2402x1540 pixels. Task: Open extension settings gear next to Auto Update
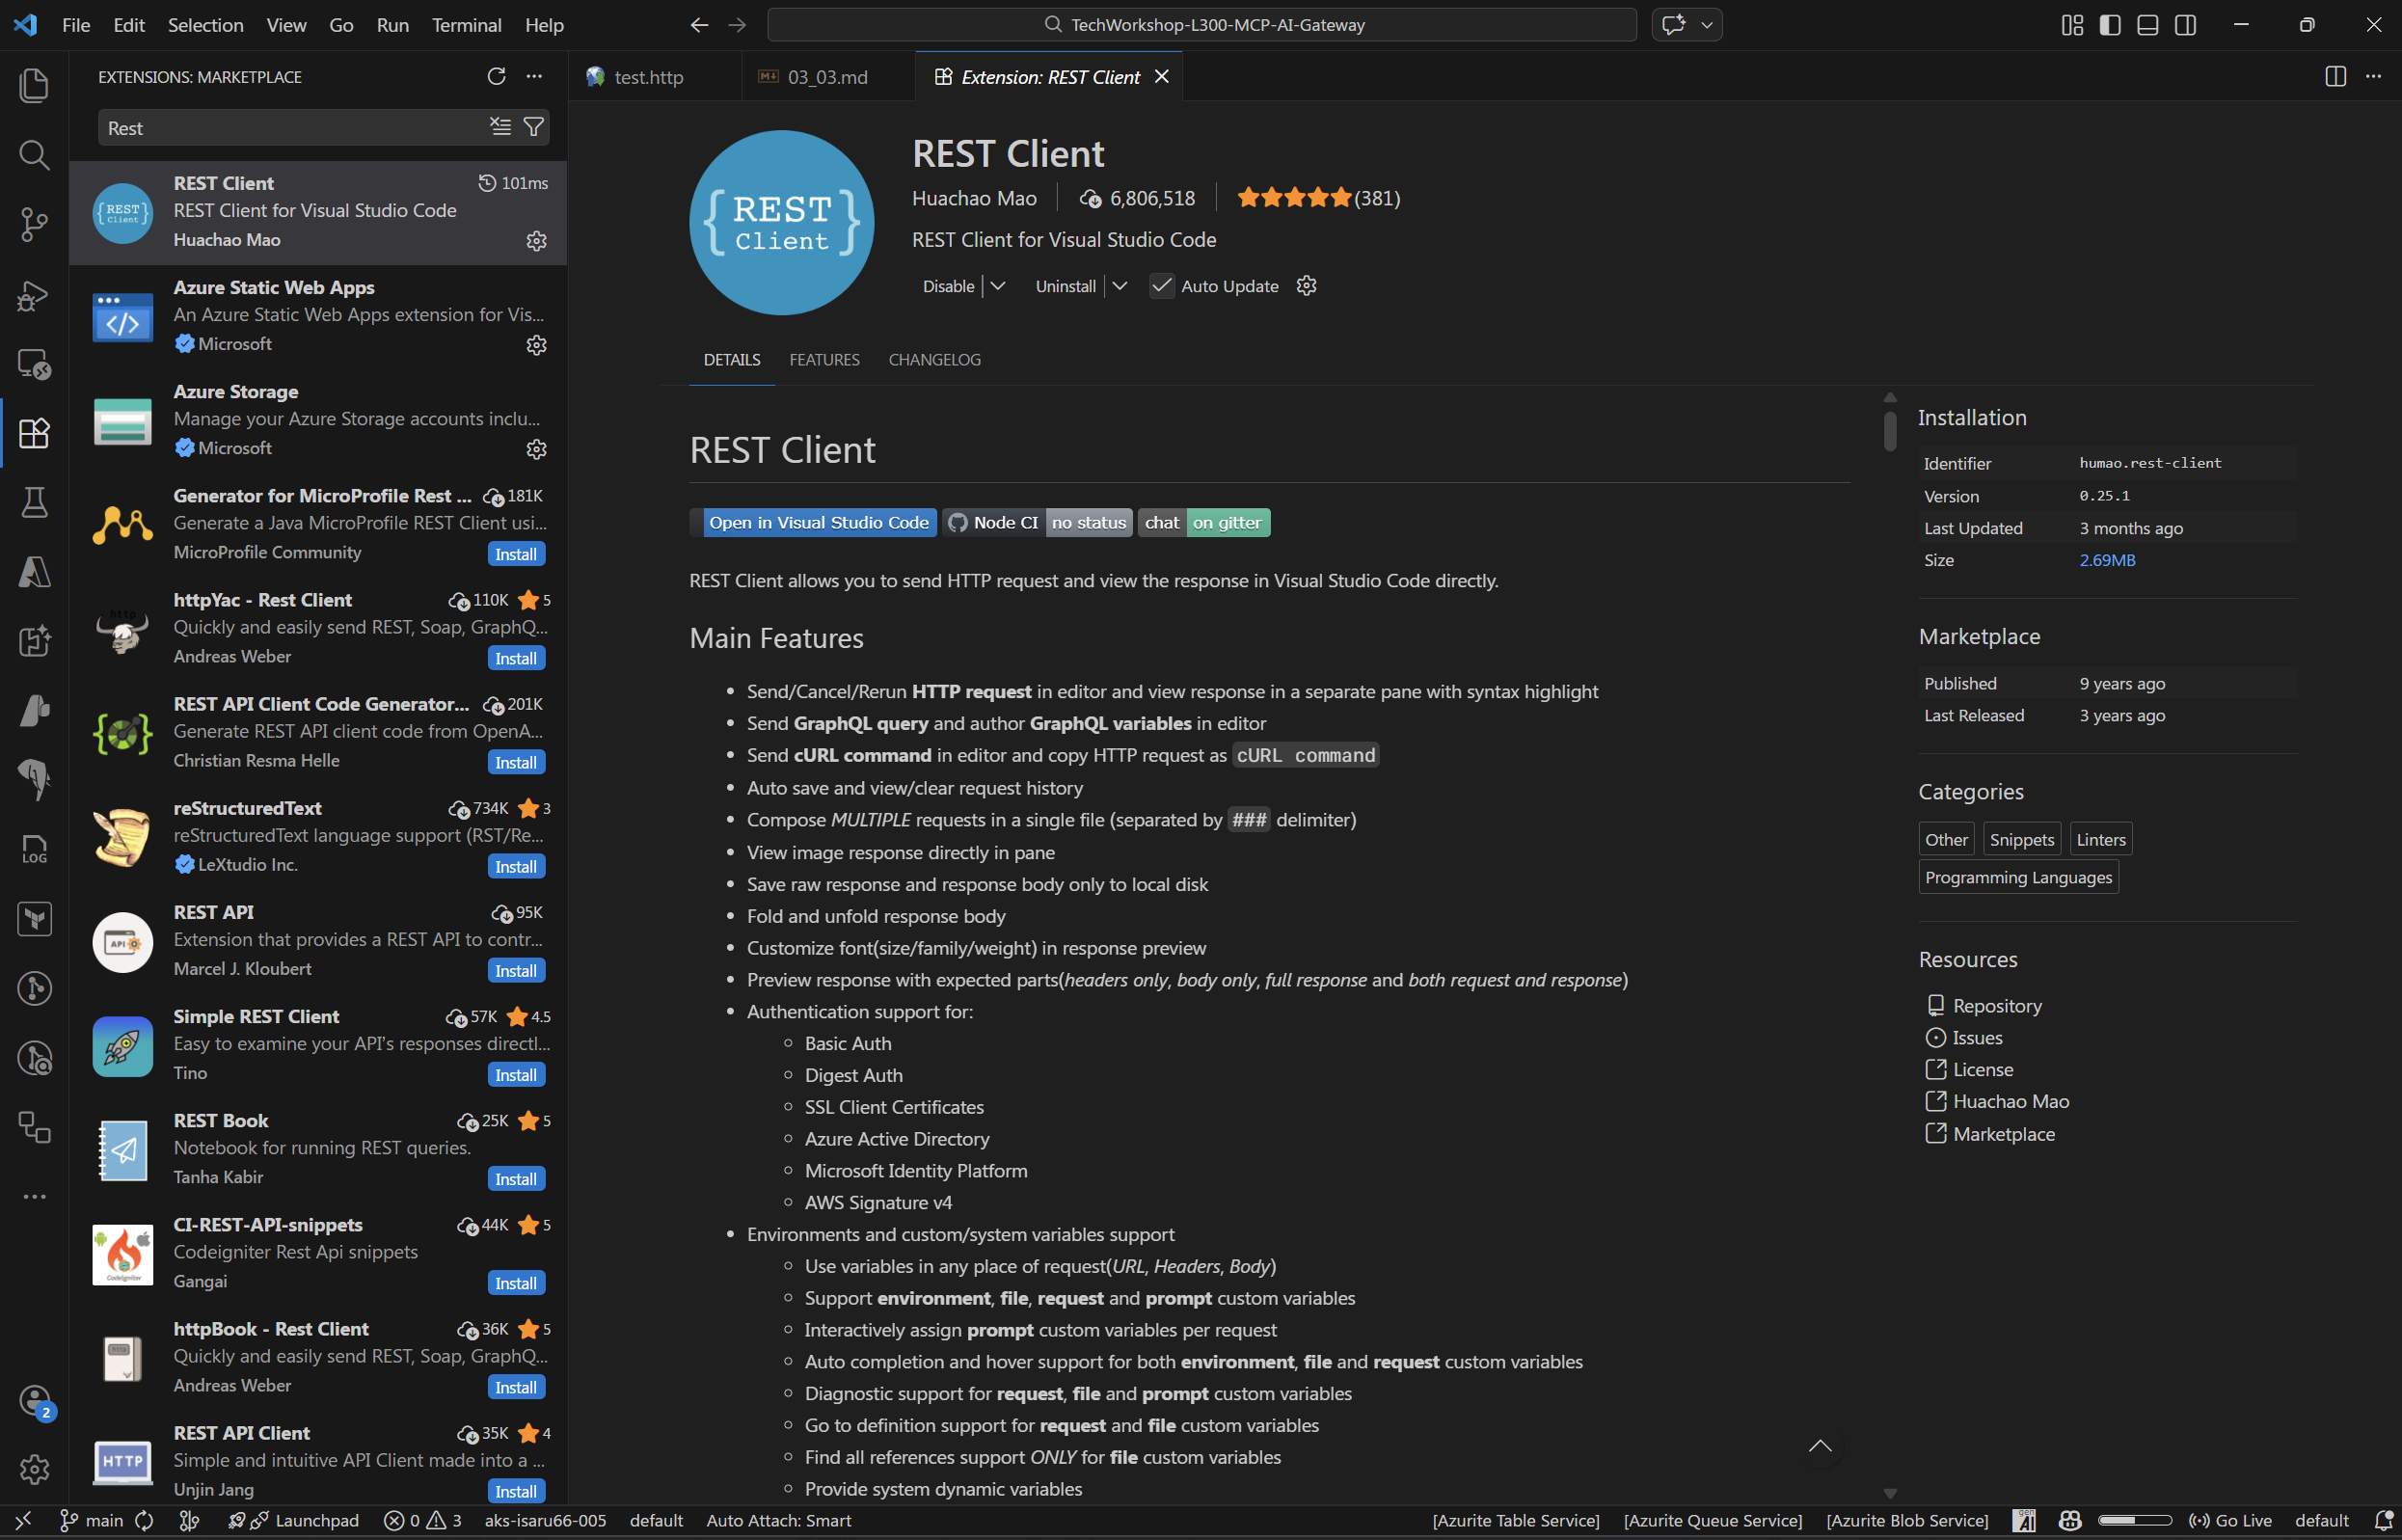pos(1306,286)
